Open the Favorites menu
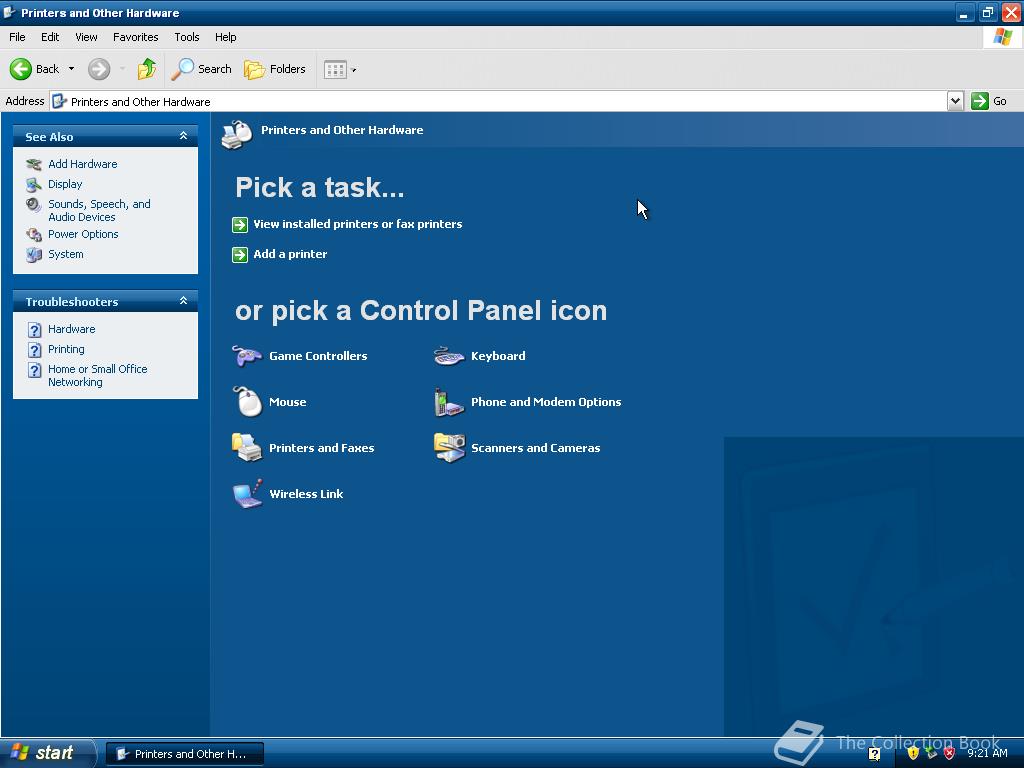The width and height of the screenshot is (1024, 768). pos(135,37)
